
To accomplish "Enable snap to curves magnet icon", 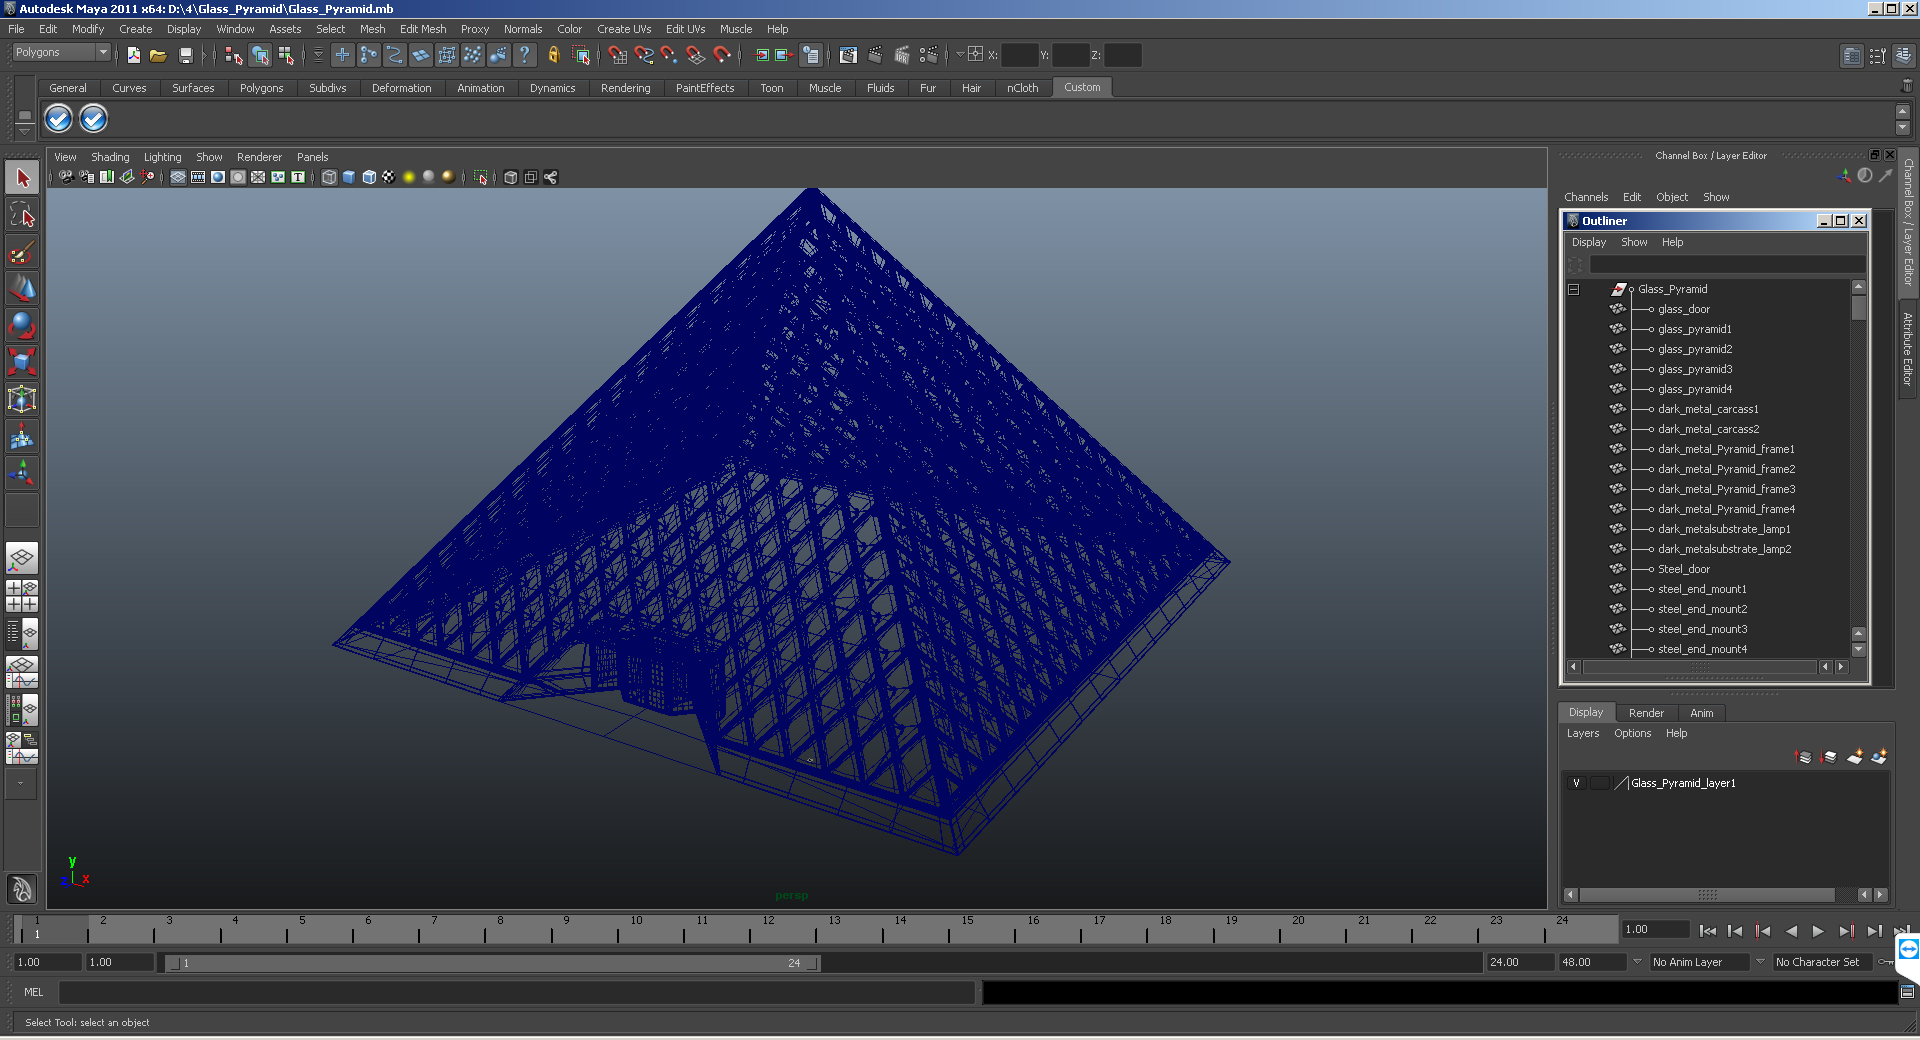I will 643,55.
